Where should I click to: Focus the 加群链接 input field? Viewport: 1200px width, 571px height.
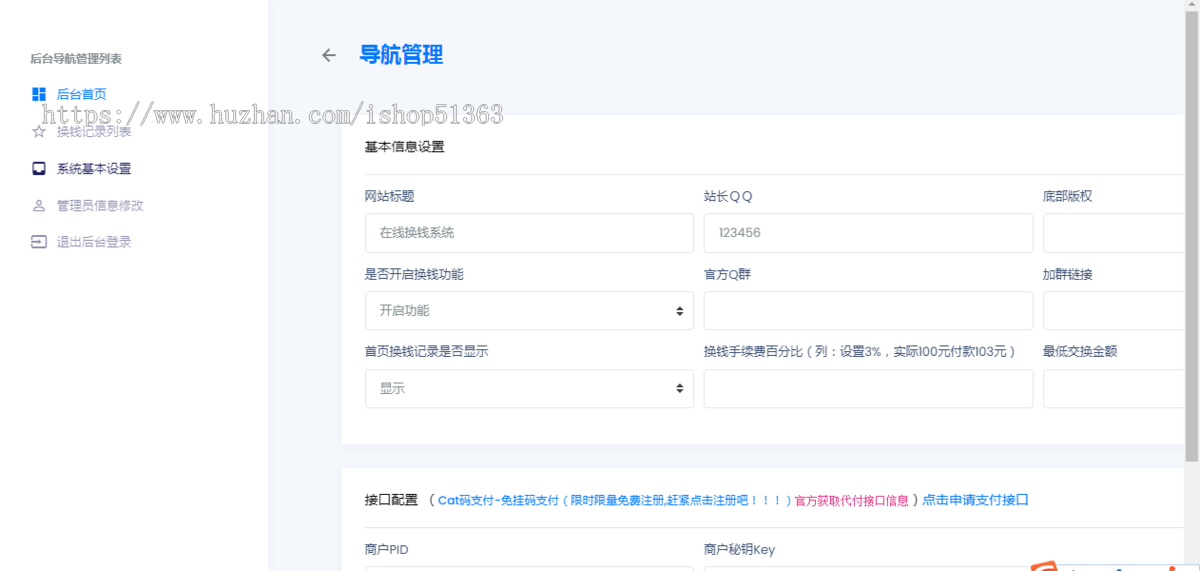[1114, 310]
